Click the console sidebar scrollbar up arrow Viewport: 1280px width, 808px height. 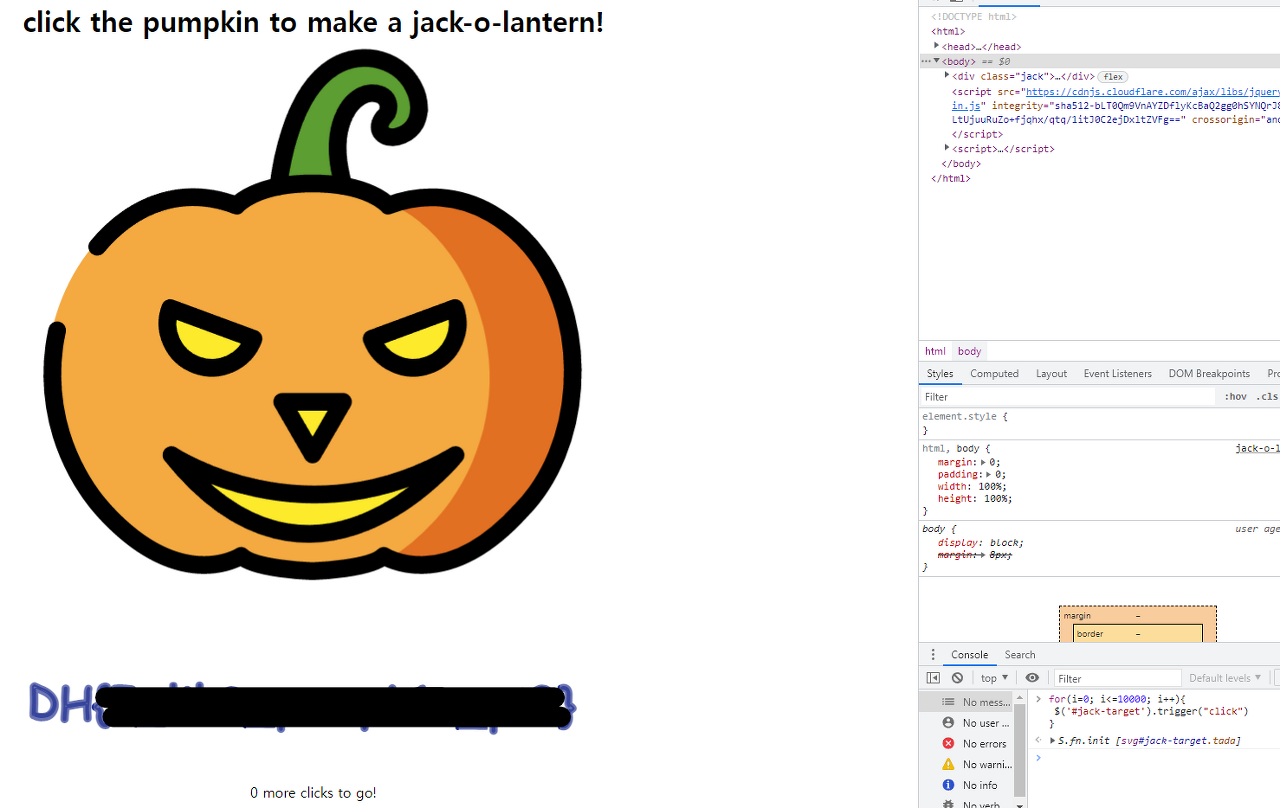(1020, 698)
